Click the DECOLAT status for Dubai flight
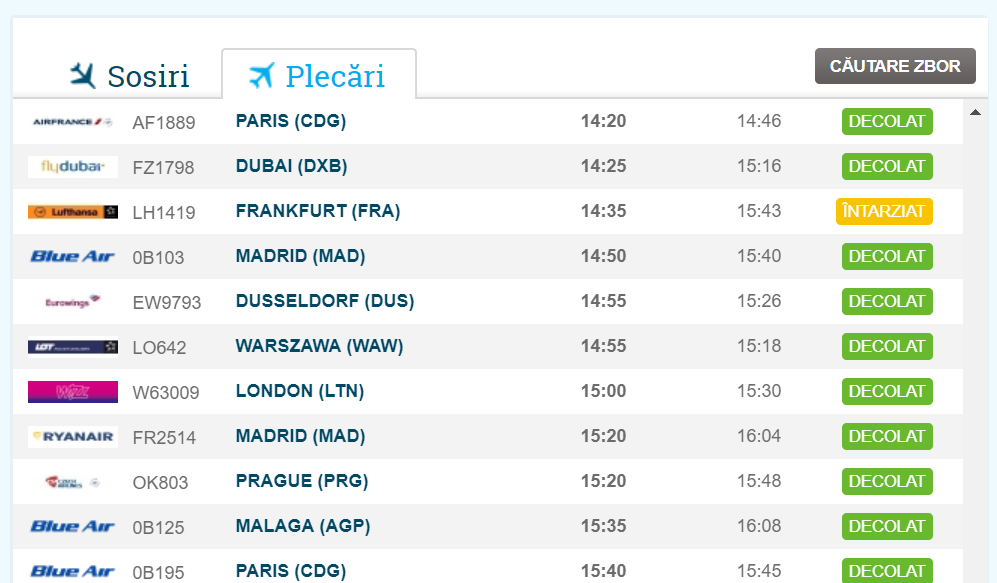Image resolution: width=997 pixels, height=583 pixels. pyautogui.click(x=887, y=166)
